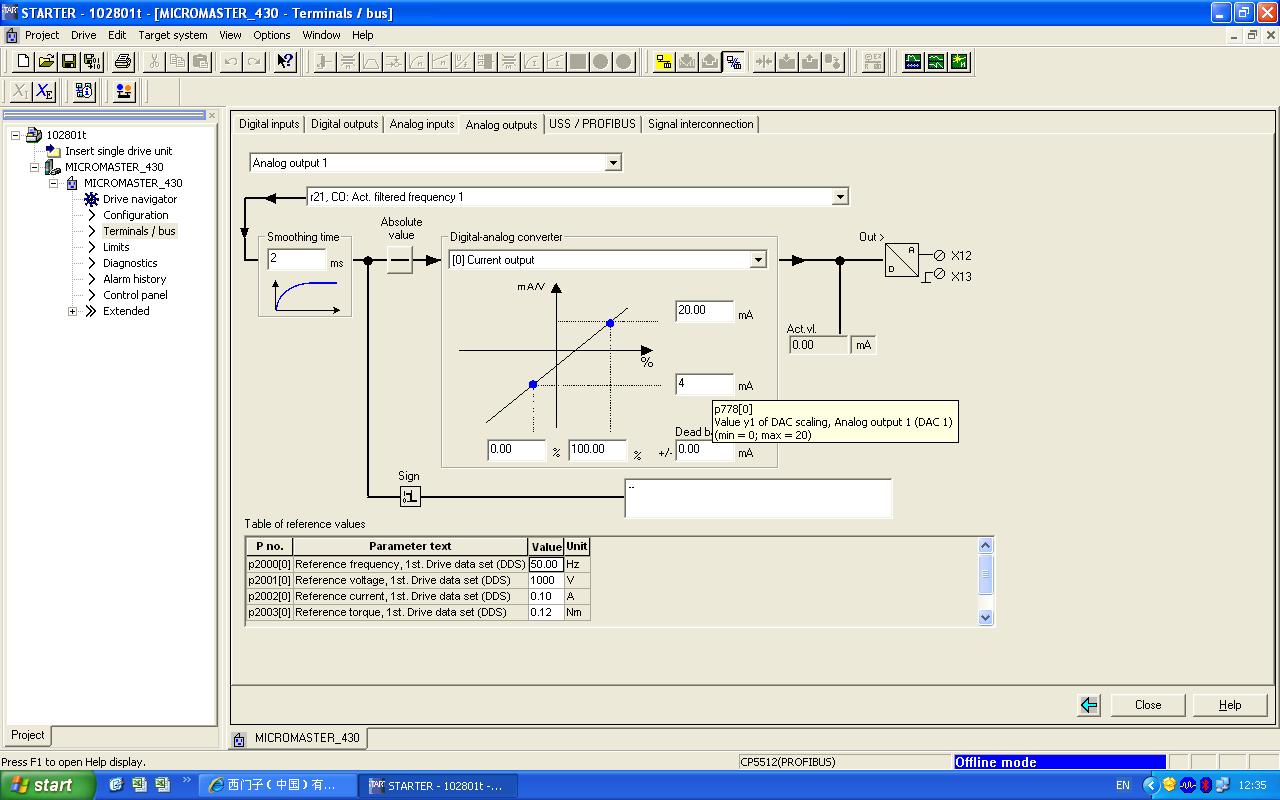
Task: Open a project via the folder icon
Action: (x=47, y=62)
